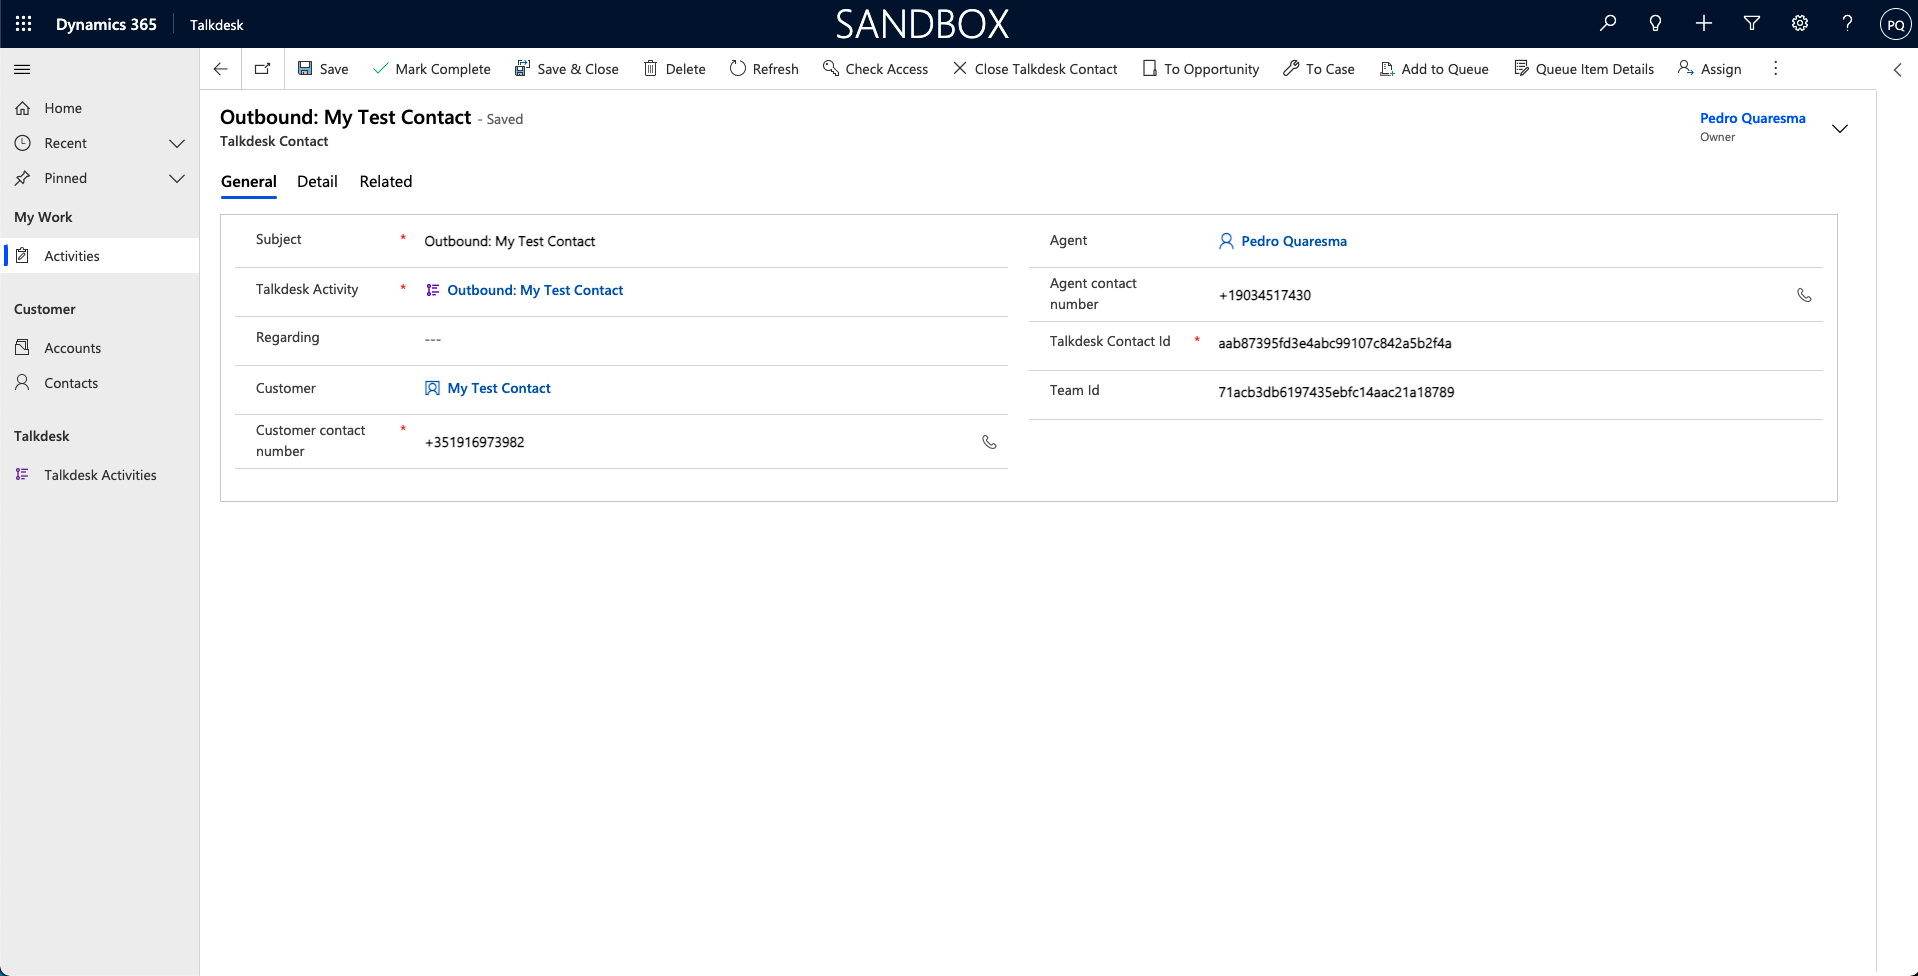Click the Dynamics 365 title

pos(106,24)
